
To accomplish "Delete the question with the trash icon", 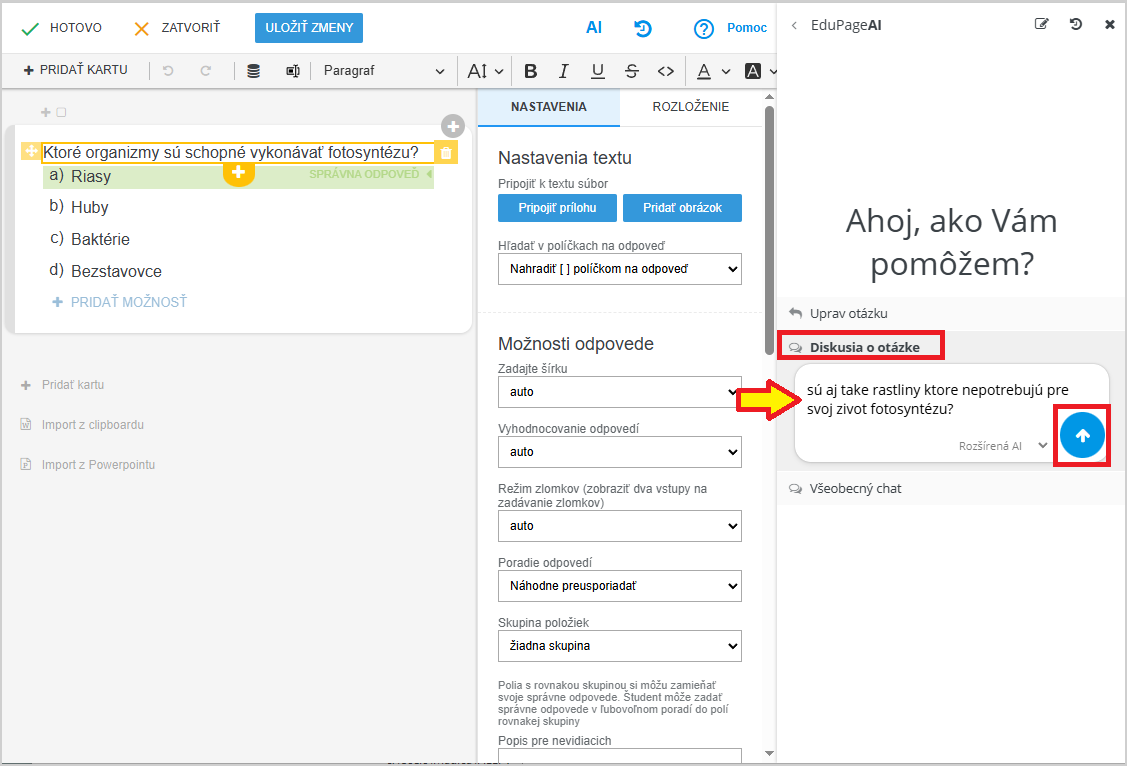I will (x=446, y=153).
